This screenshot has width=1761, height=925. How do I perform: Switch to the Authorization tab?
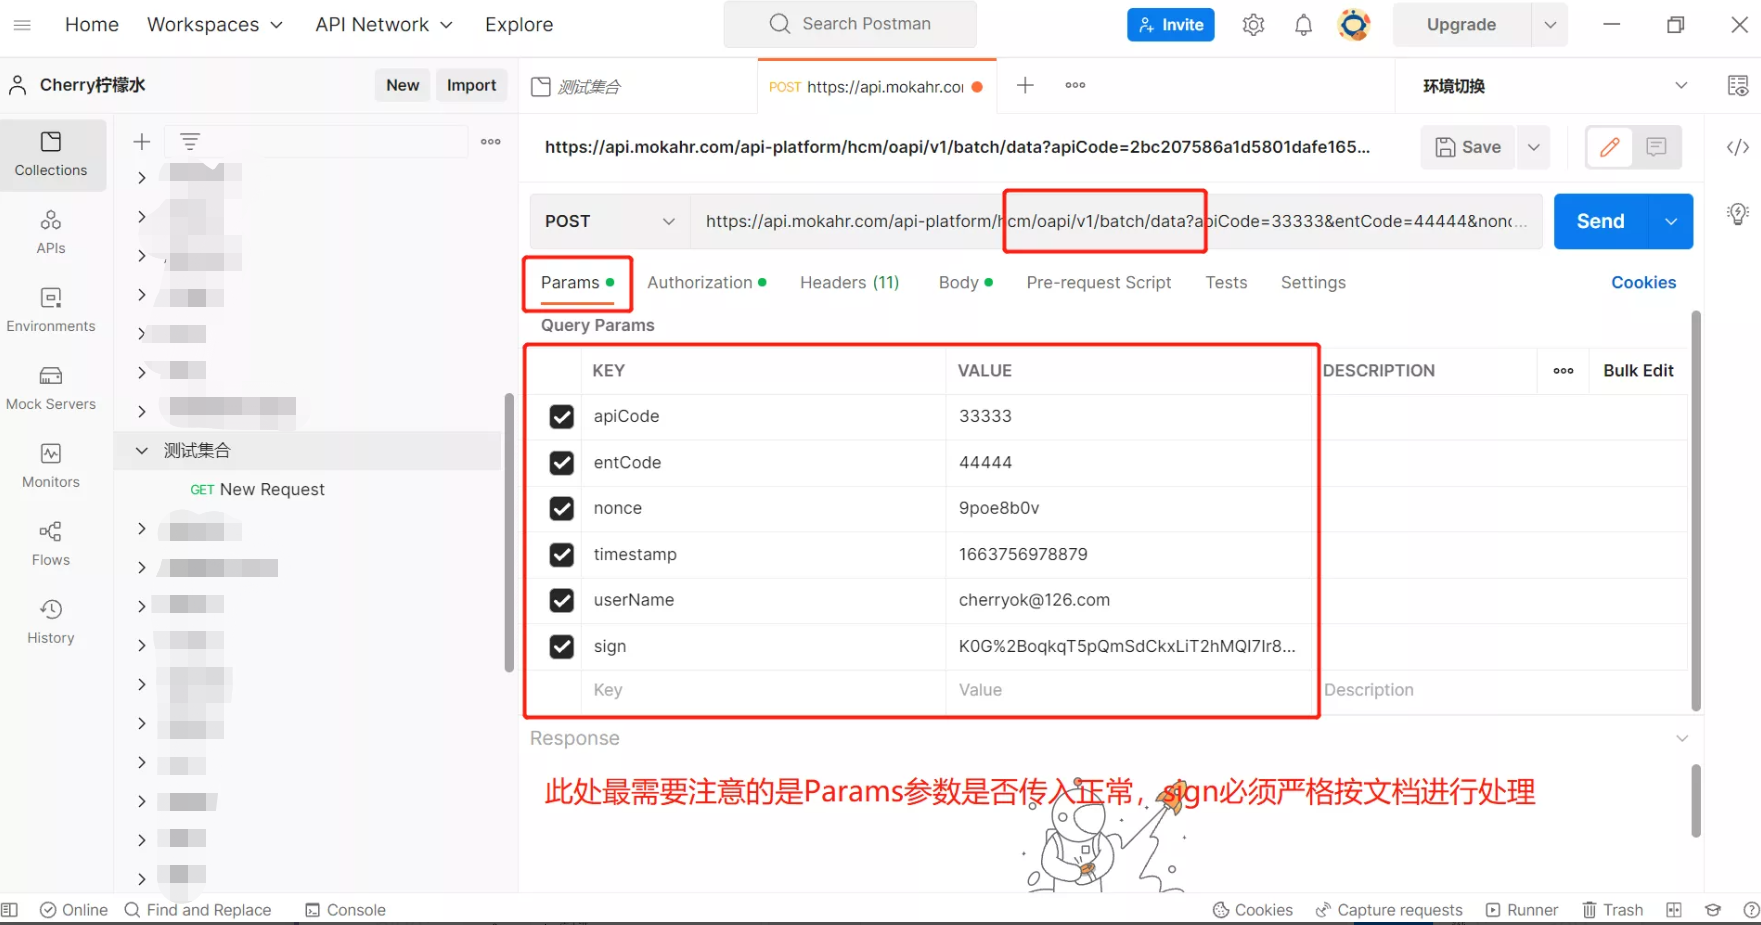[707, 283]
